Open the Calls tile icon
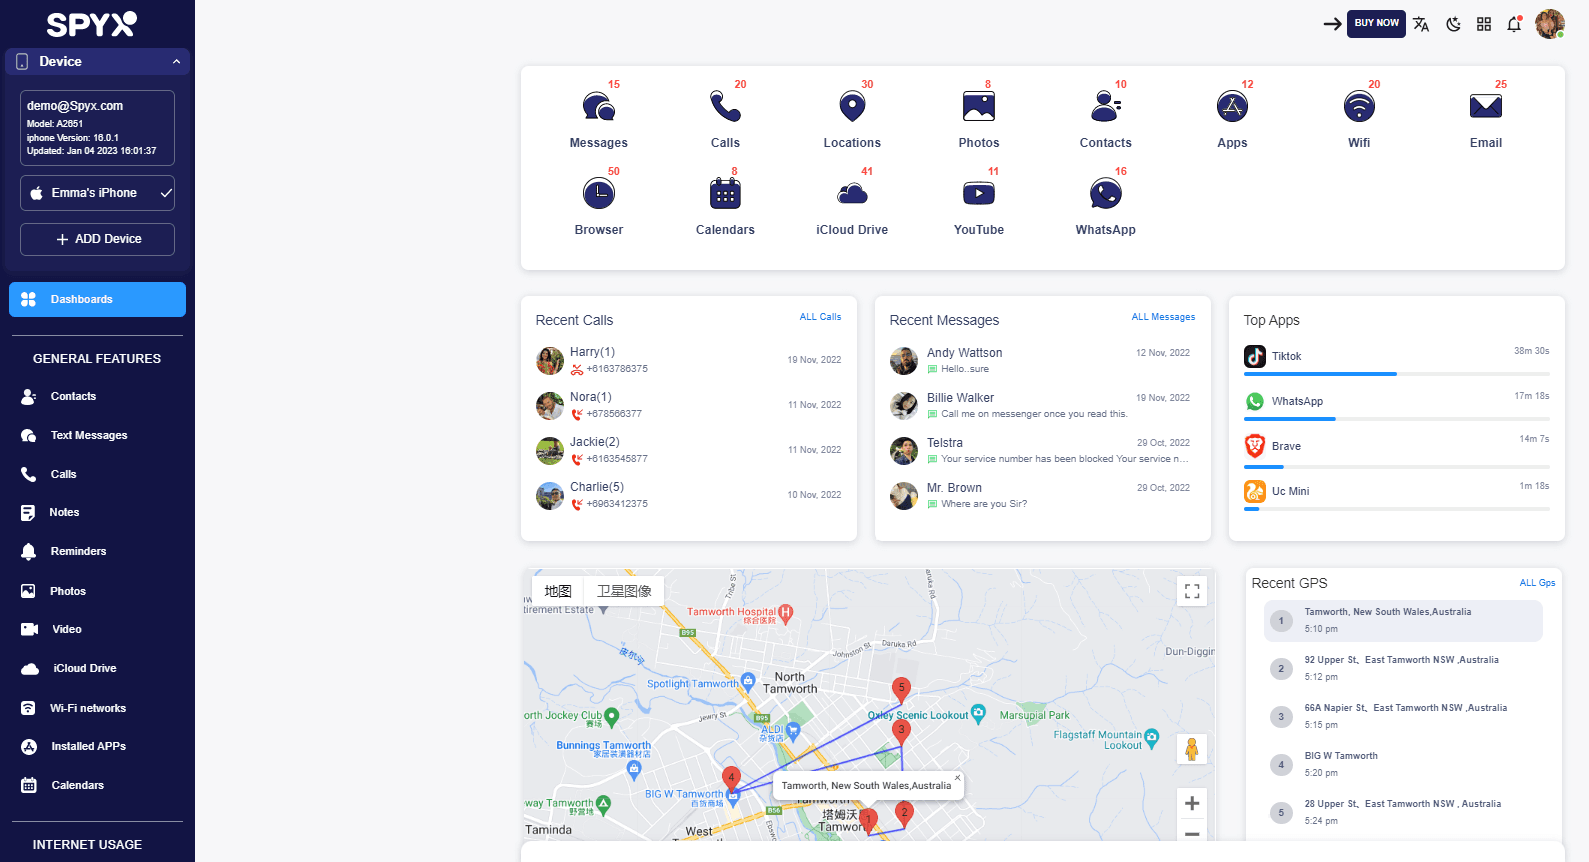The height and width of the screenshot is (862, 1589). (x=725, y=106)
